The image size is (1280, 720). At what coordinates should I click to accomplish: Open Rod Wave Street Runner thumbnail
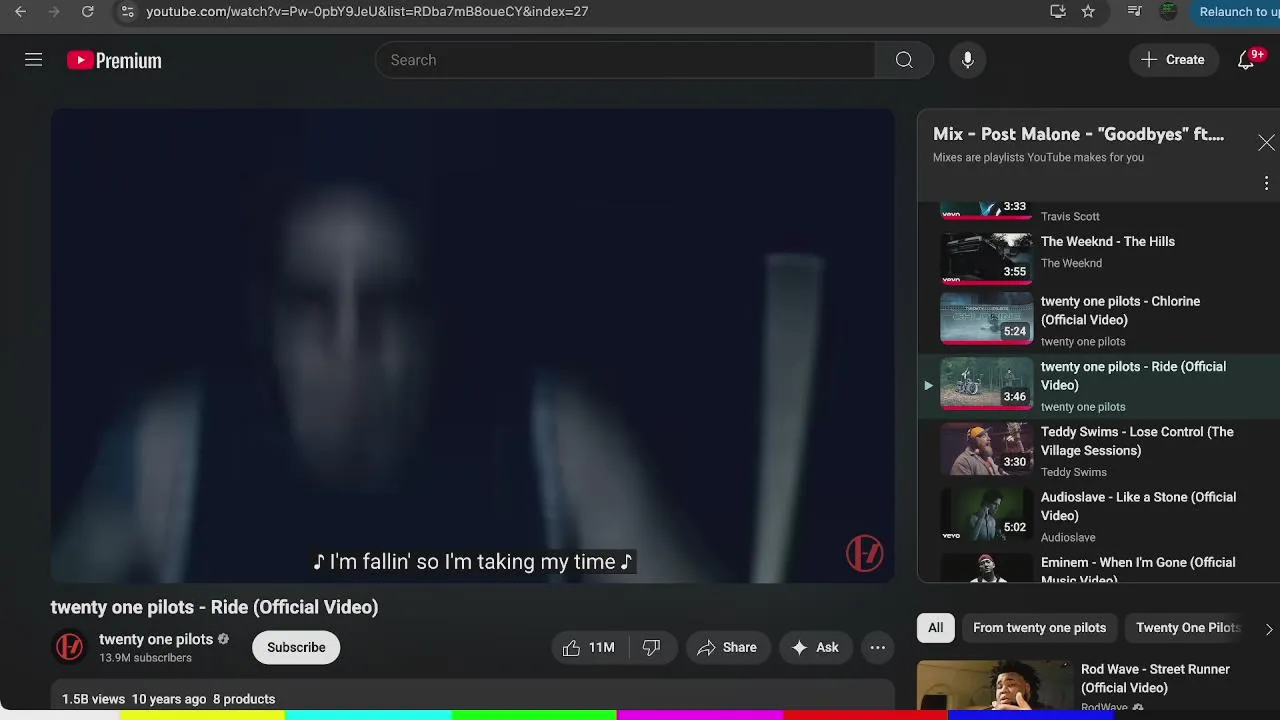coord(995,685)
